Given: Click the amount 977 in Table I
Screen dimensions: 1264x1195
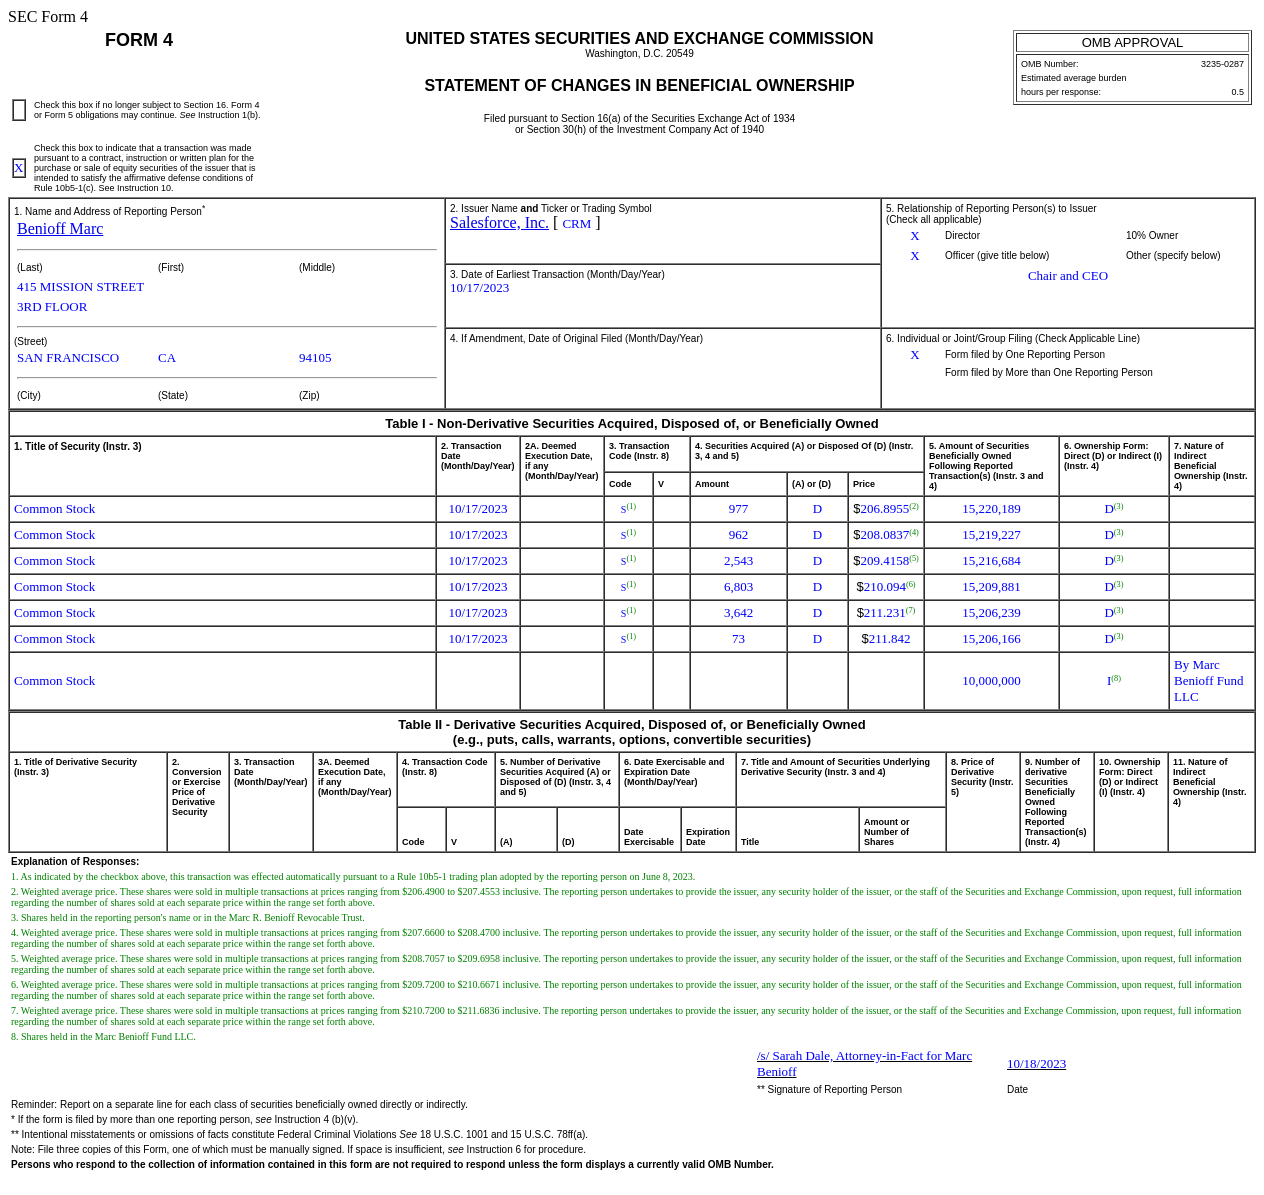Looking at the screenshot, I should coord(738,509).
